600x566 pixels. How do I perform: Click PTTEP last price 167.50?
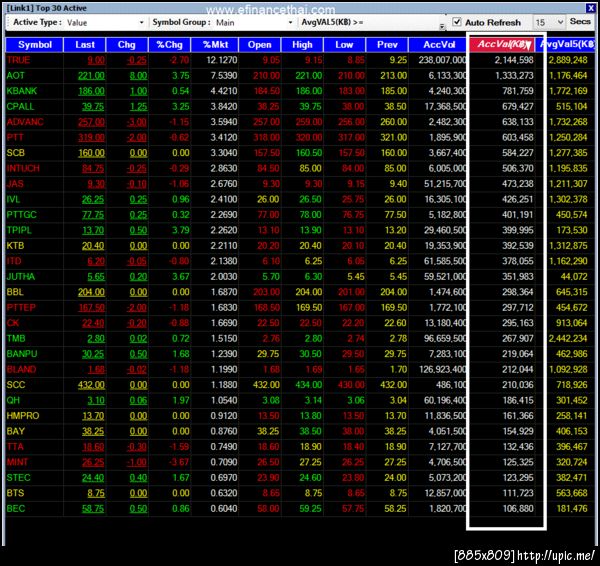click(91, 308)
